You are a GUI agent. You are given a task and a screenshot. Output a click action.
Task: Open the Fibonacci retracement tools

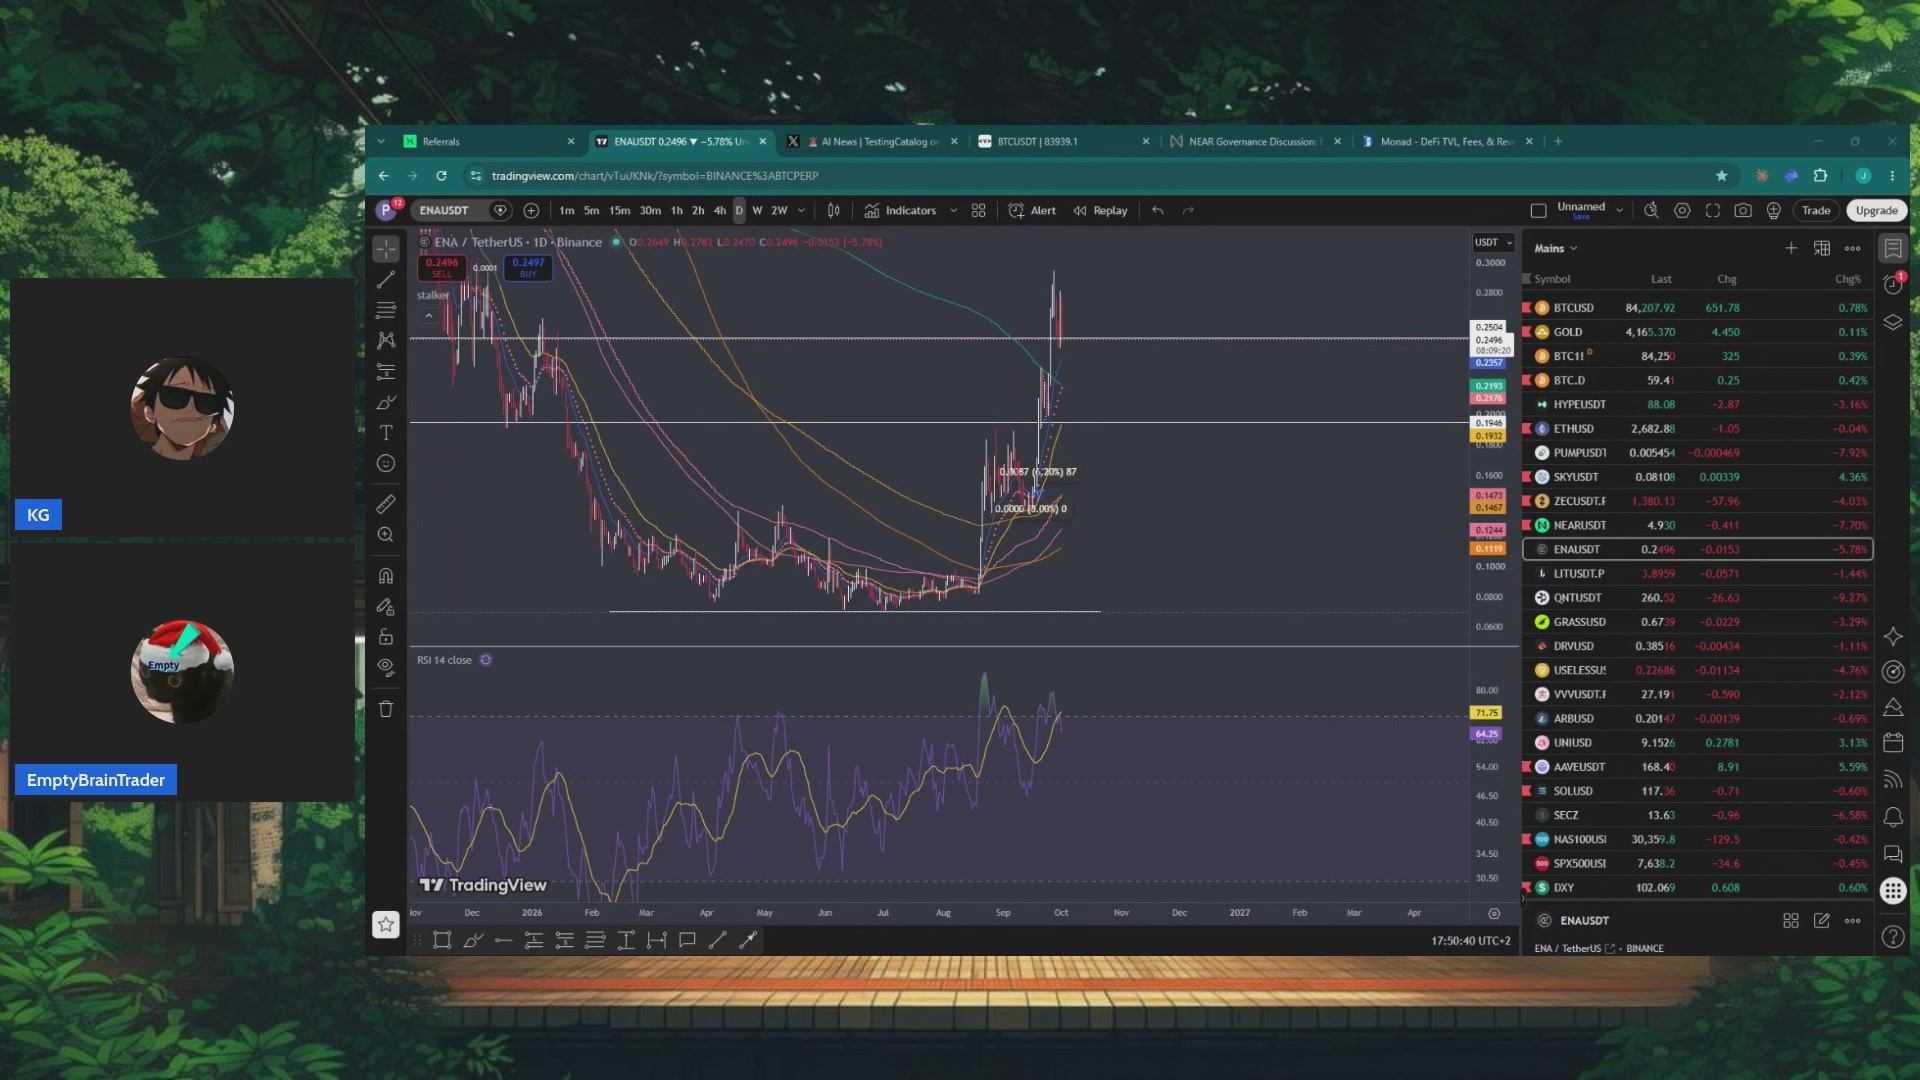coord(386,310)
